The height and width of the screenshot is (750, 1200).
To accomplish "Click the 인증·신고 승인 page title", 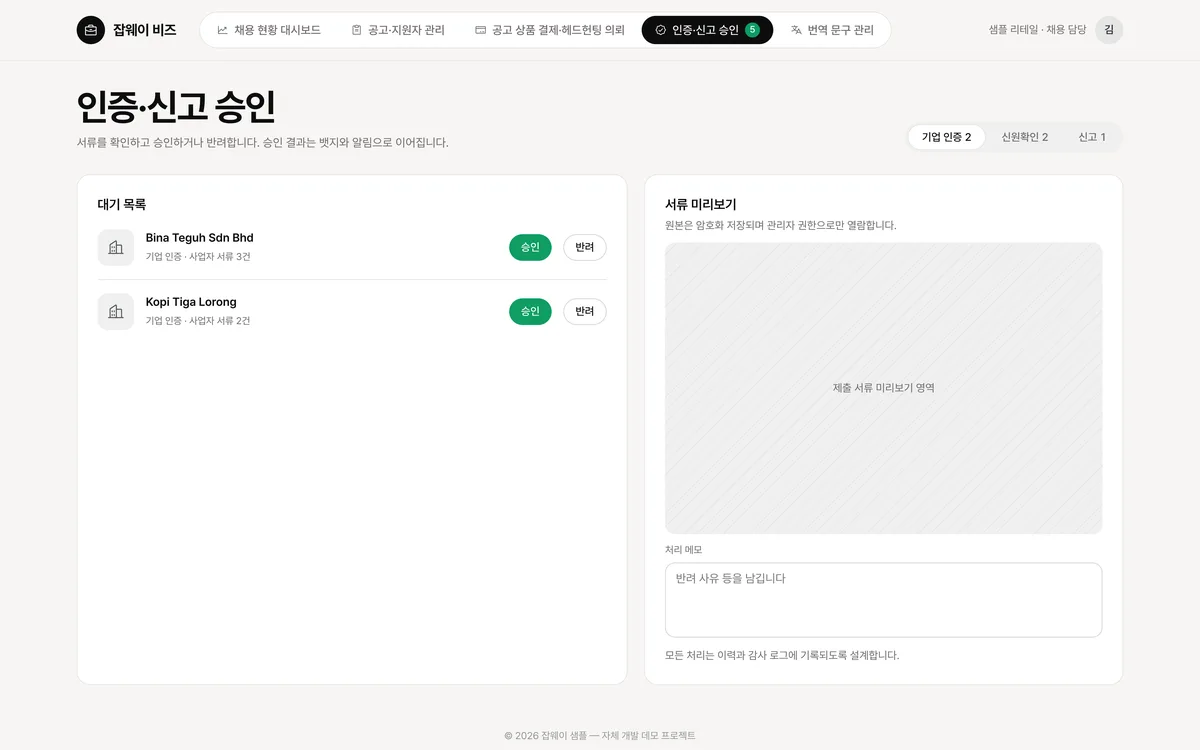I will pyautogui.click(x=176, y=107).
